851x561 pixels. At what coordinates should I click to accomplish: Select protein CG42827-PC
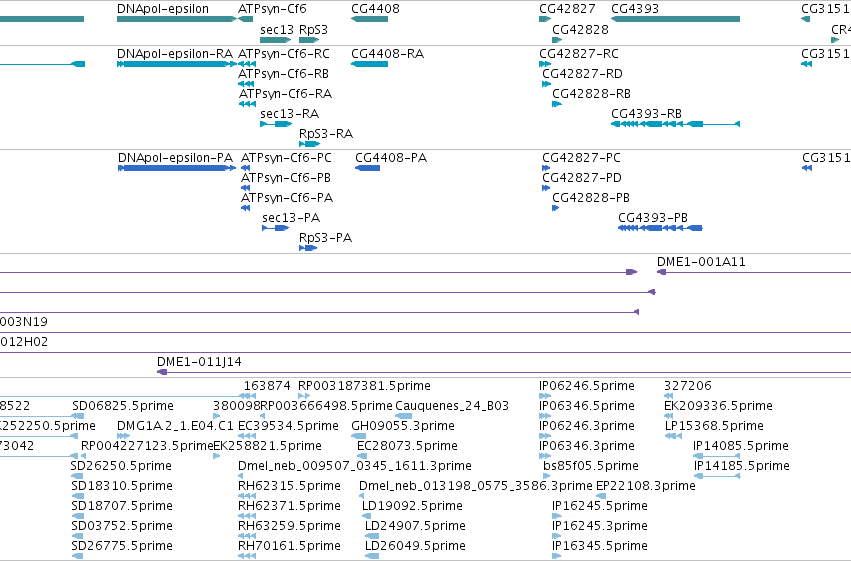click(x=546, y=168)
